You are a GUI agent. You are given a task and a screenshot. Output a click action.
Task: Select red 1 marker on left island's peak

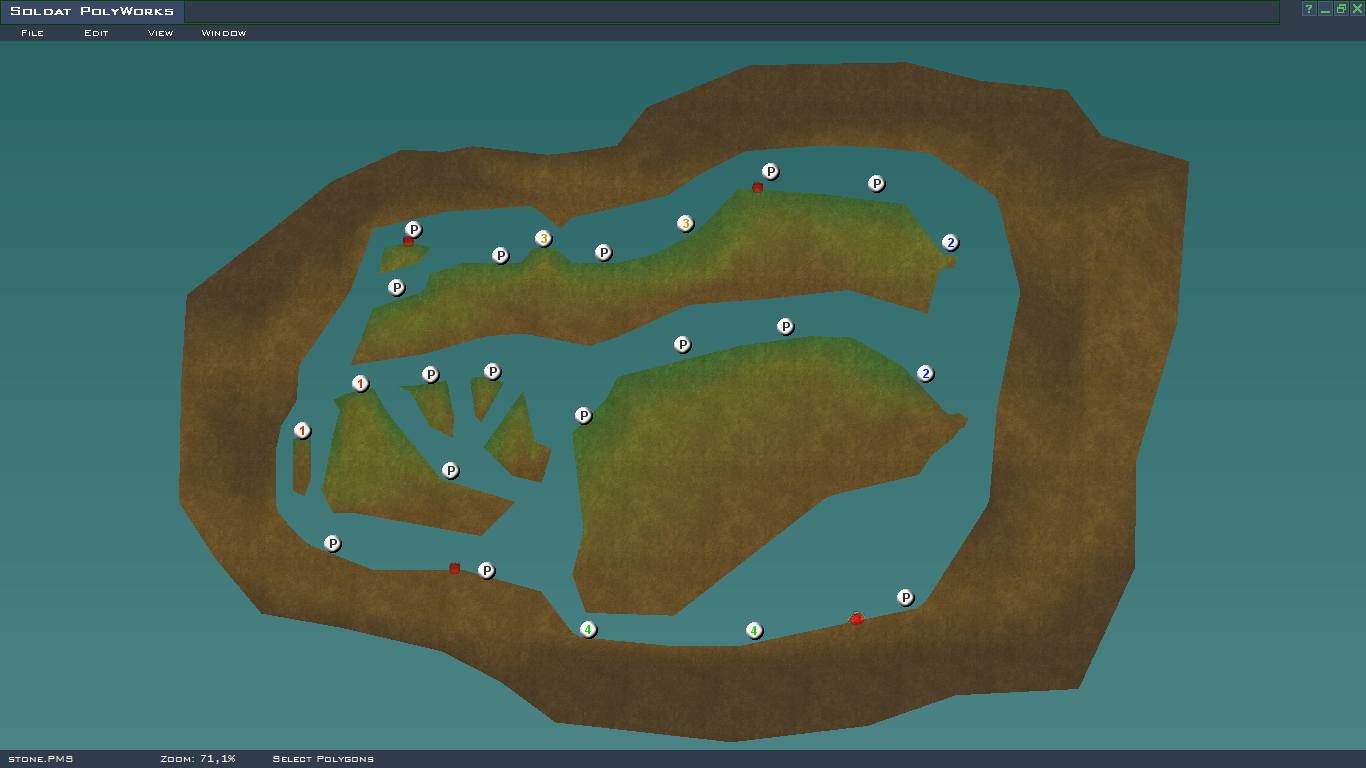click(x=361, y=384)
